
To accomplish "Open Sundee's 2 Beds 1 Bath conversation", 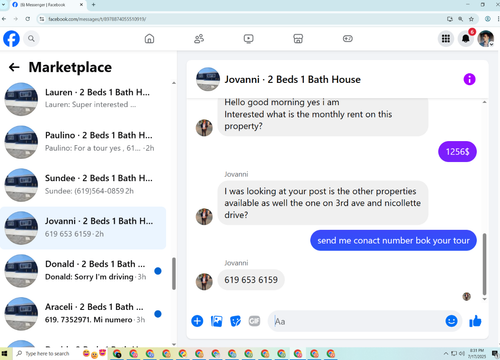I will pyautogui.click(x=83, y=185).
